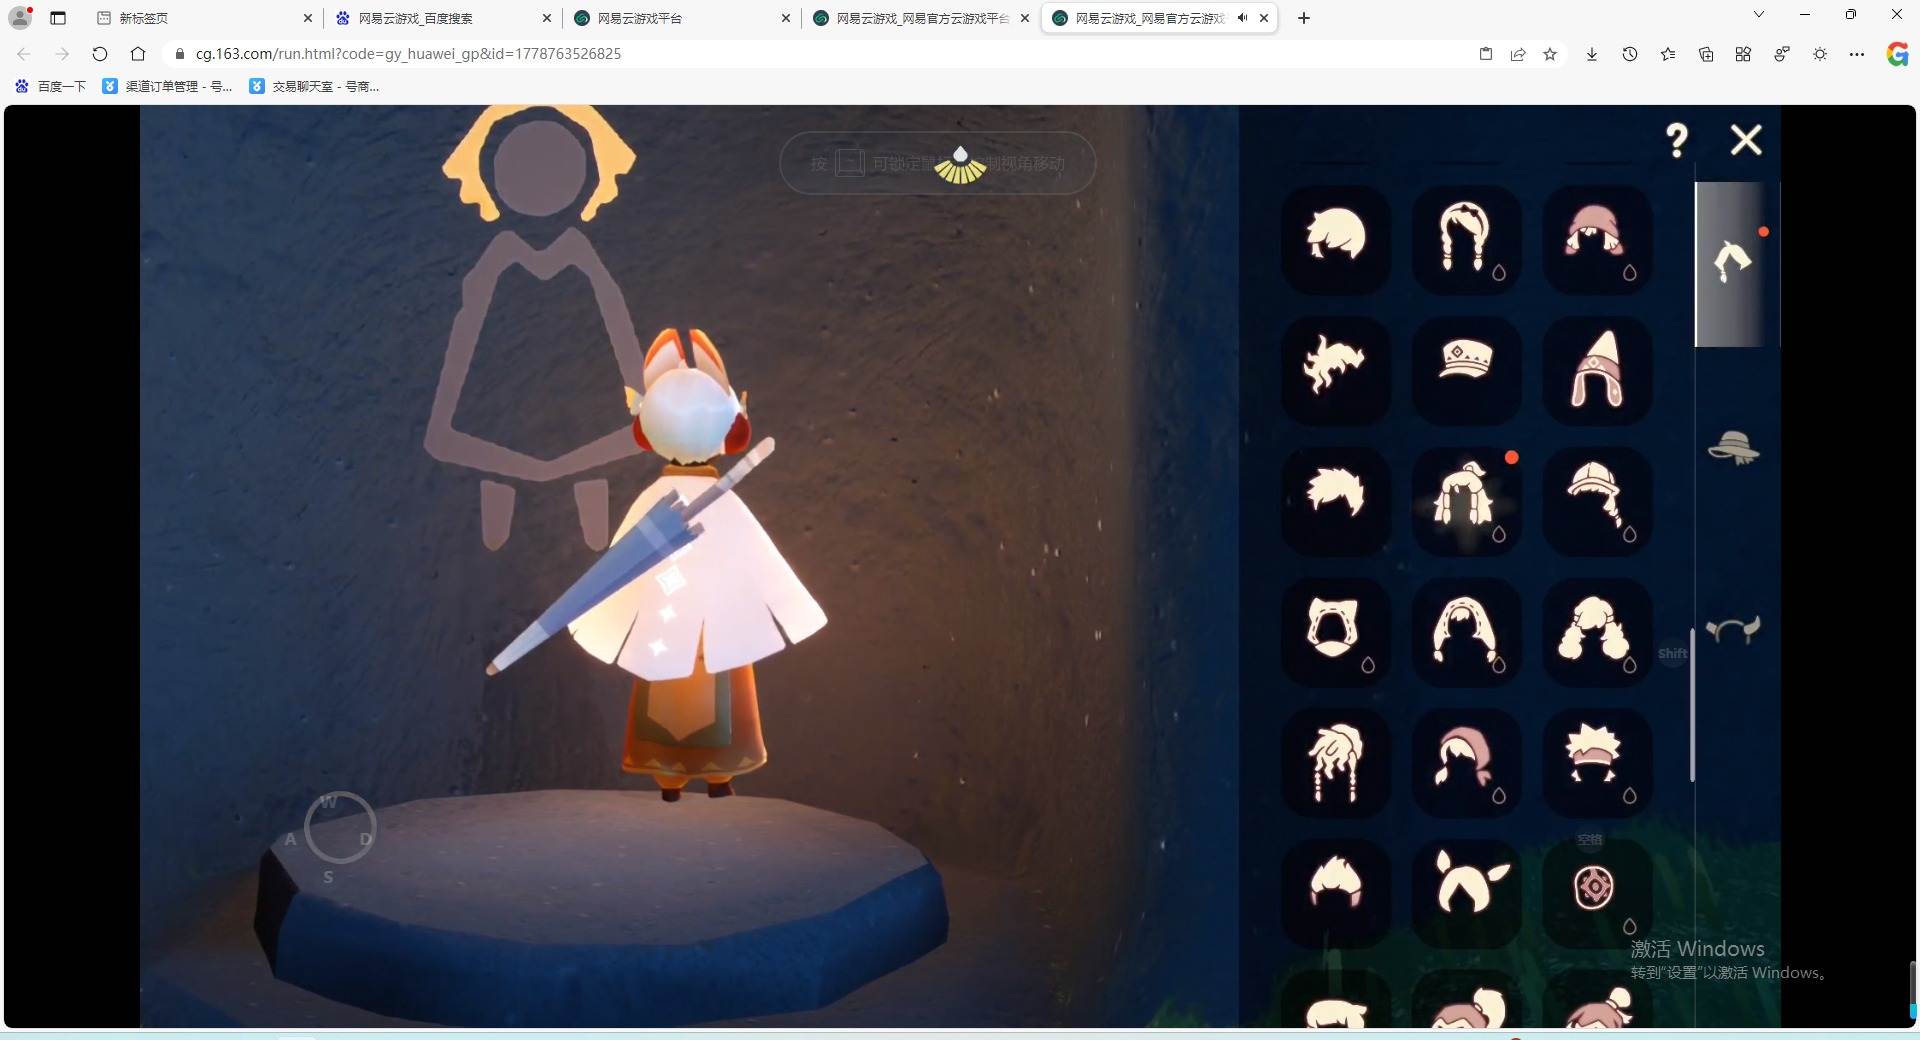Choose the rabbit-ear bow hairstyle

(1466, 893)
